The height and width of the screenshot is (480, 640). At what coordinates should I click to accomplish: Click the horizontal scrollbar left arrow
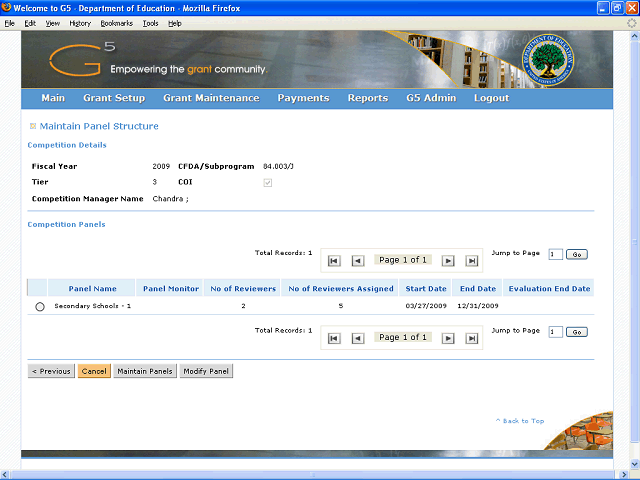point(4,475)
